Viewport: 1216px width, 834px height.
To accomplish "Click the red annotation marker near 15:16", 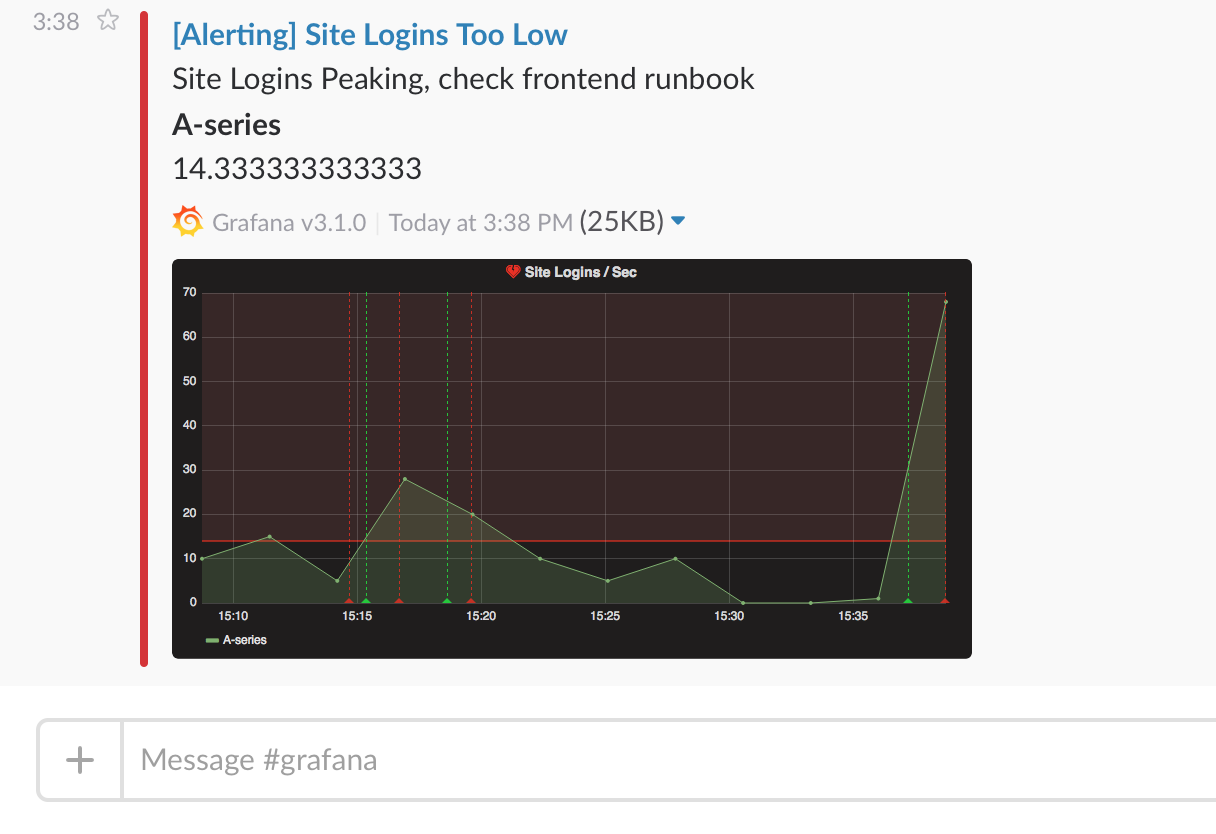I will pyautogui.click(x=399, y=601).
